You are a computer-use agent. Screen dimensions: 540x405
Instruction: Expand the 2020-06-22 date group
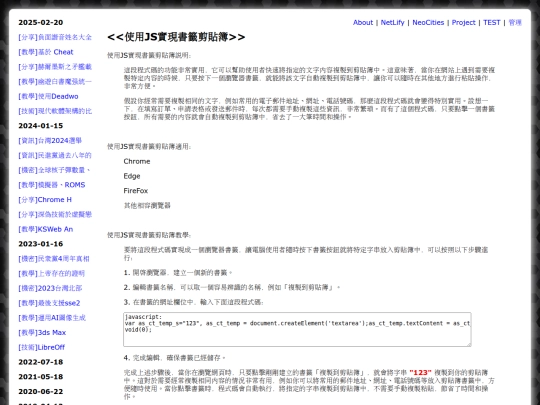point(41,392)
